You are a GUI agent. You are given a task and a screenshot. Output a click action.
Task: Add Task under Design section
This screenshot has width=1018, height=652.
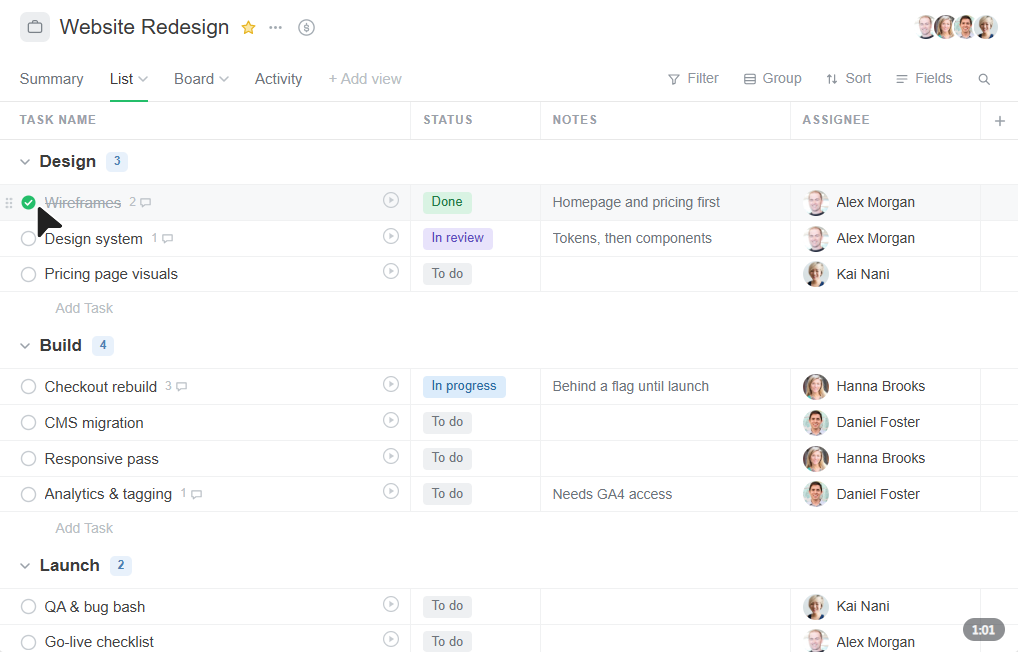pyautogui.click(x=84, y=308)
